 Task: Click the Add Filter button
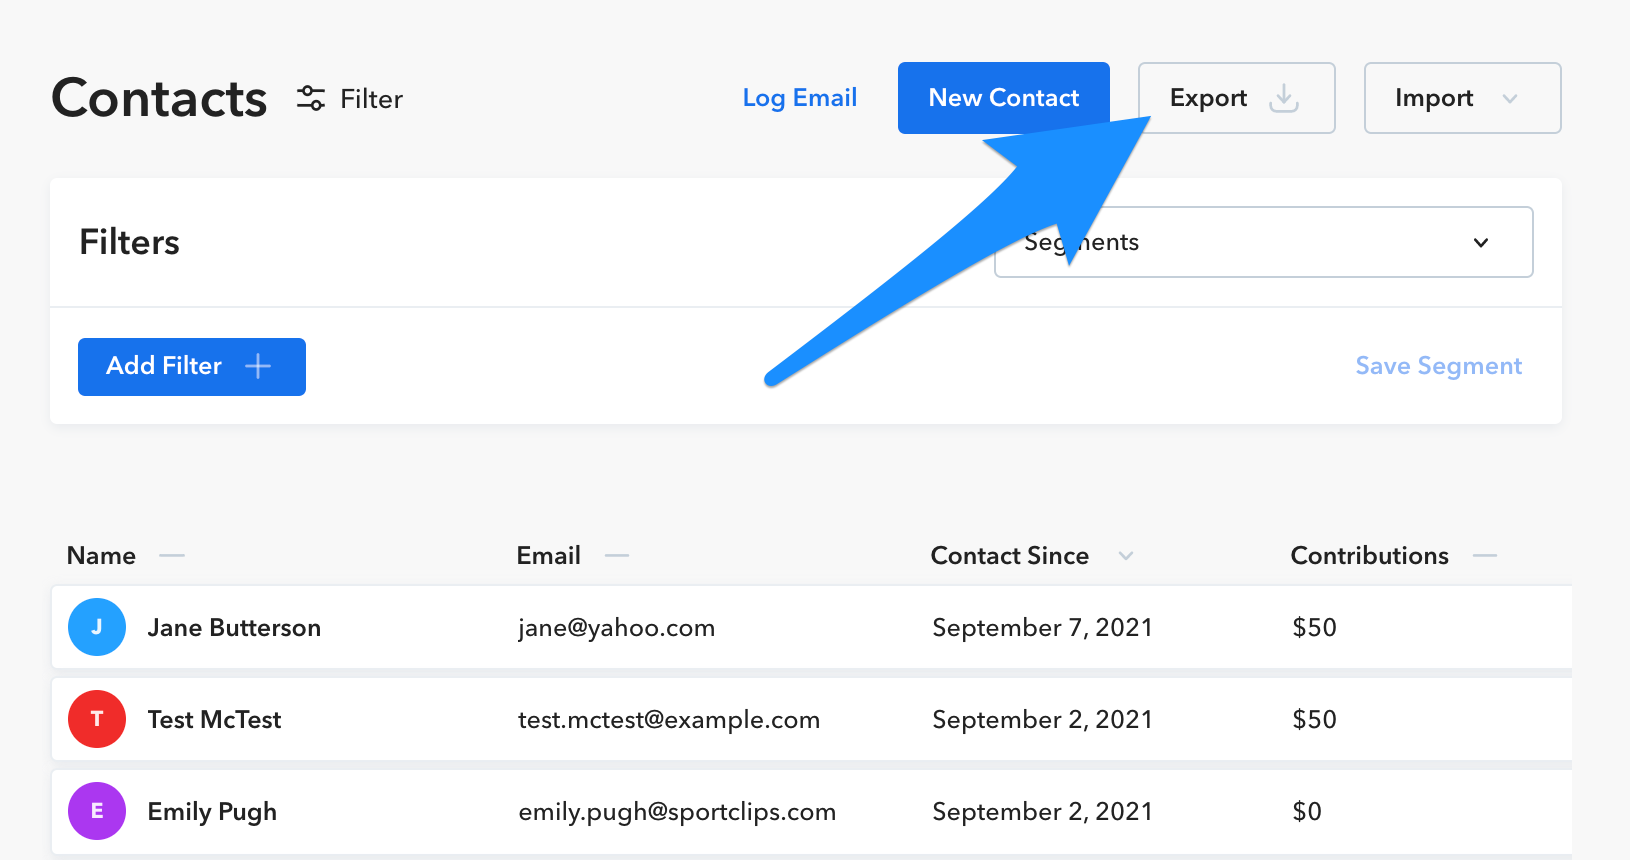[192, 367]
